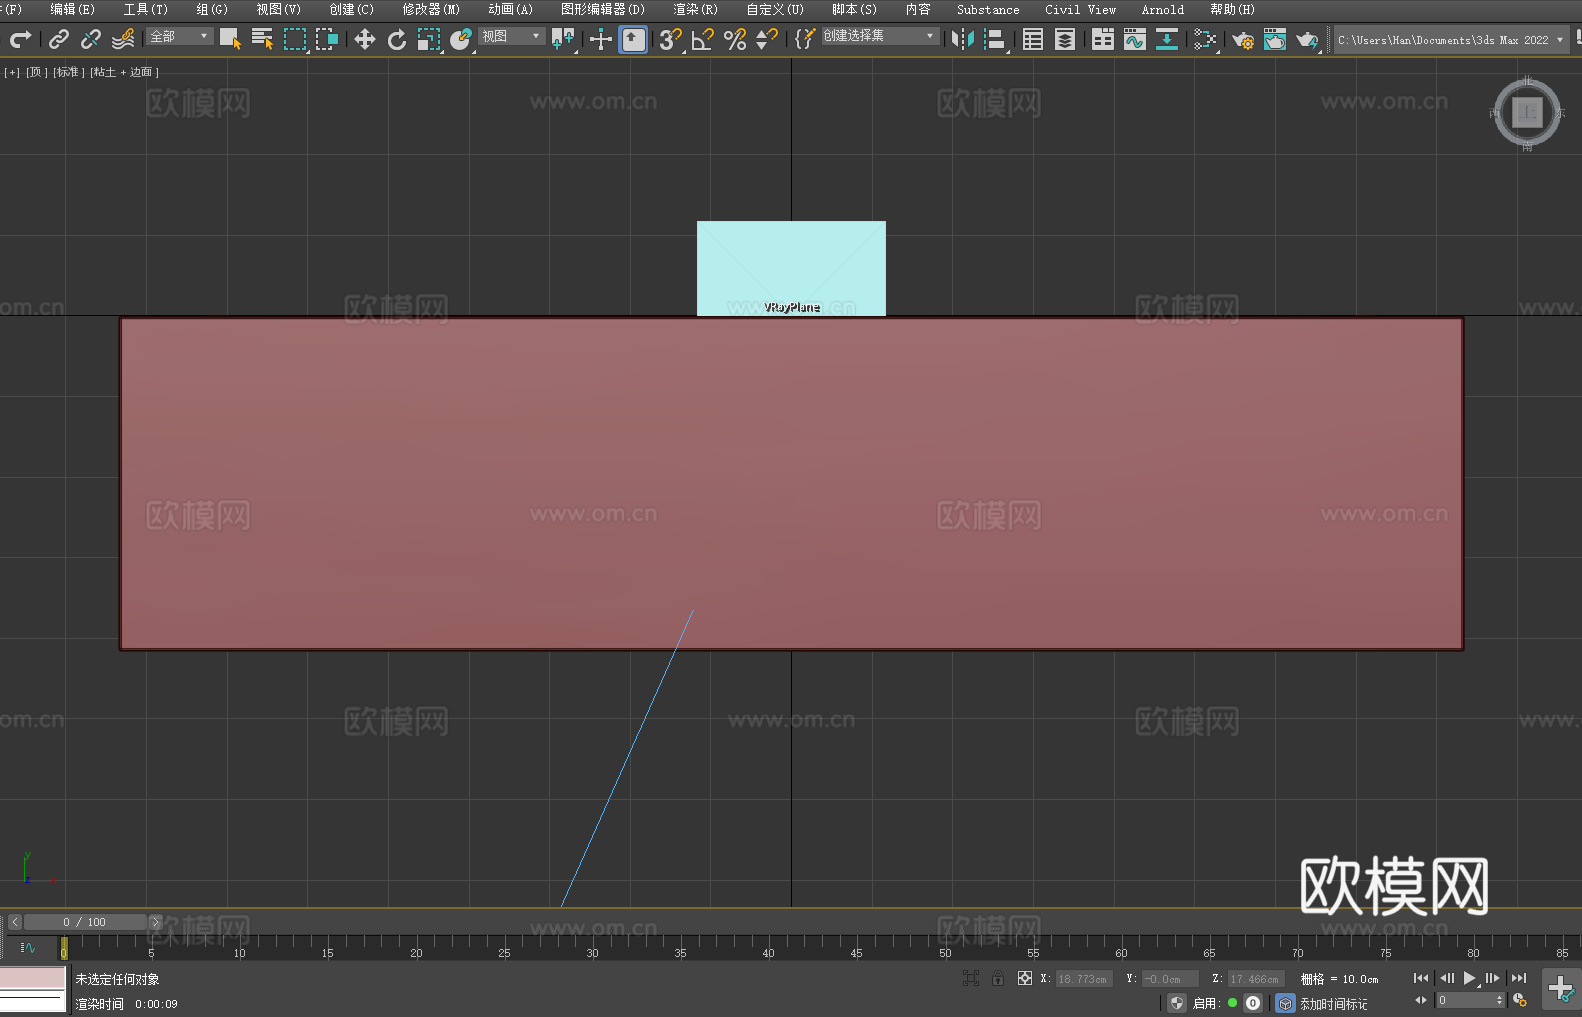Click 标准 viewport setting label
Viewport: 1582px width, 1017px height.
(69, 72)
